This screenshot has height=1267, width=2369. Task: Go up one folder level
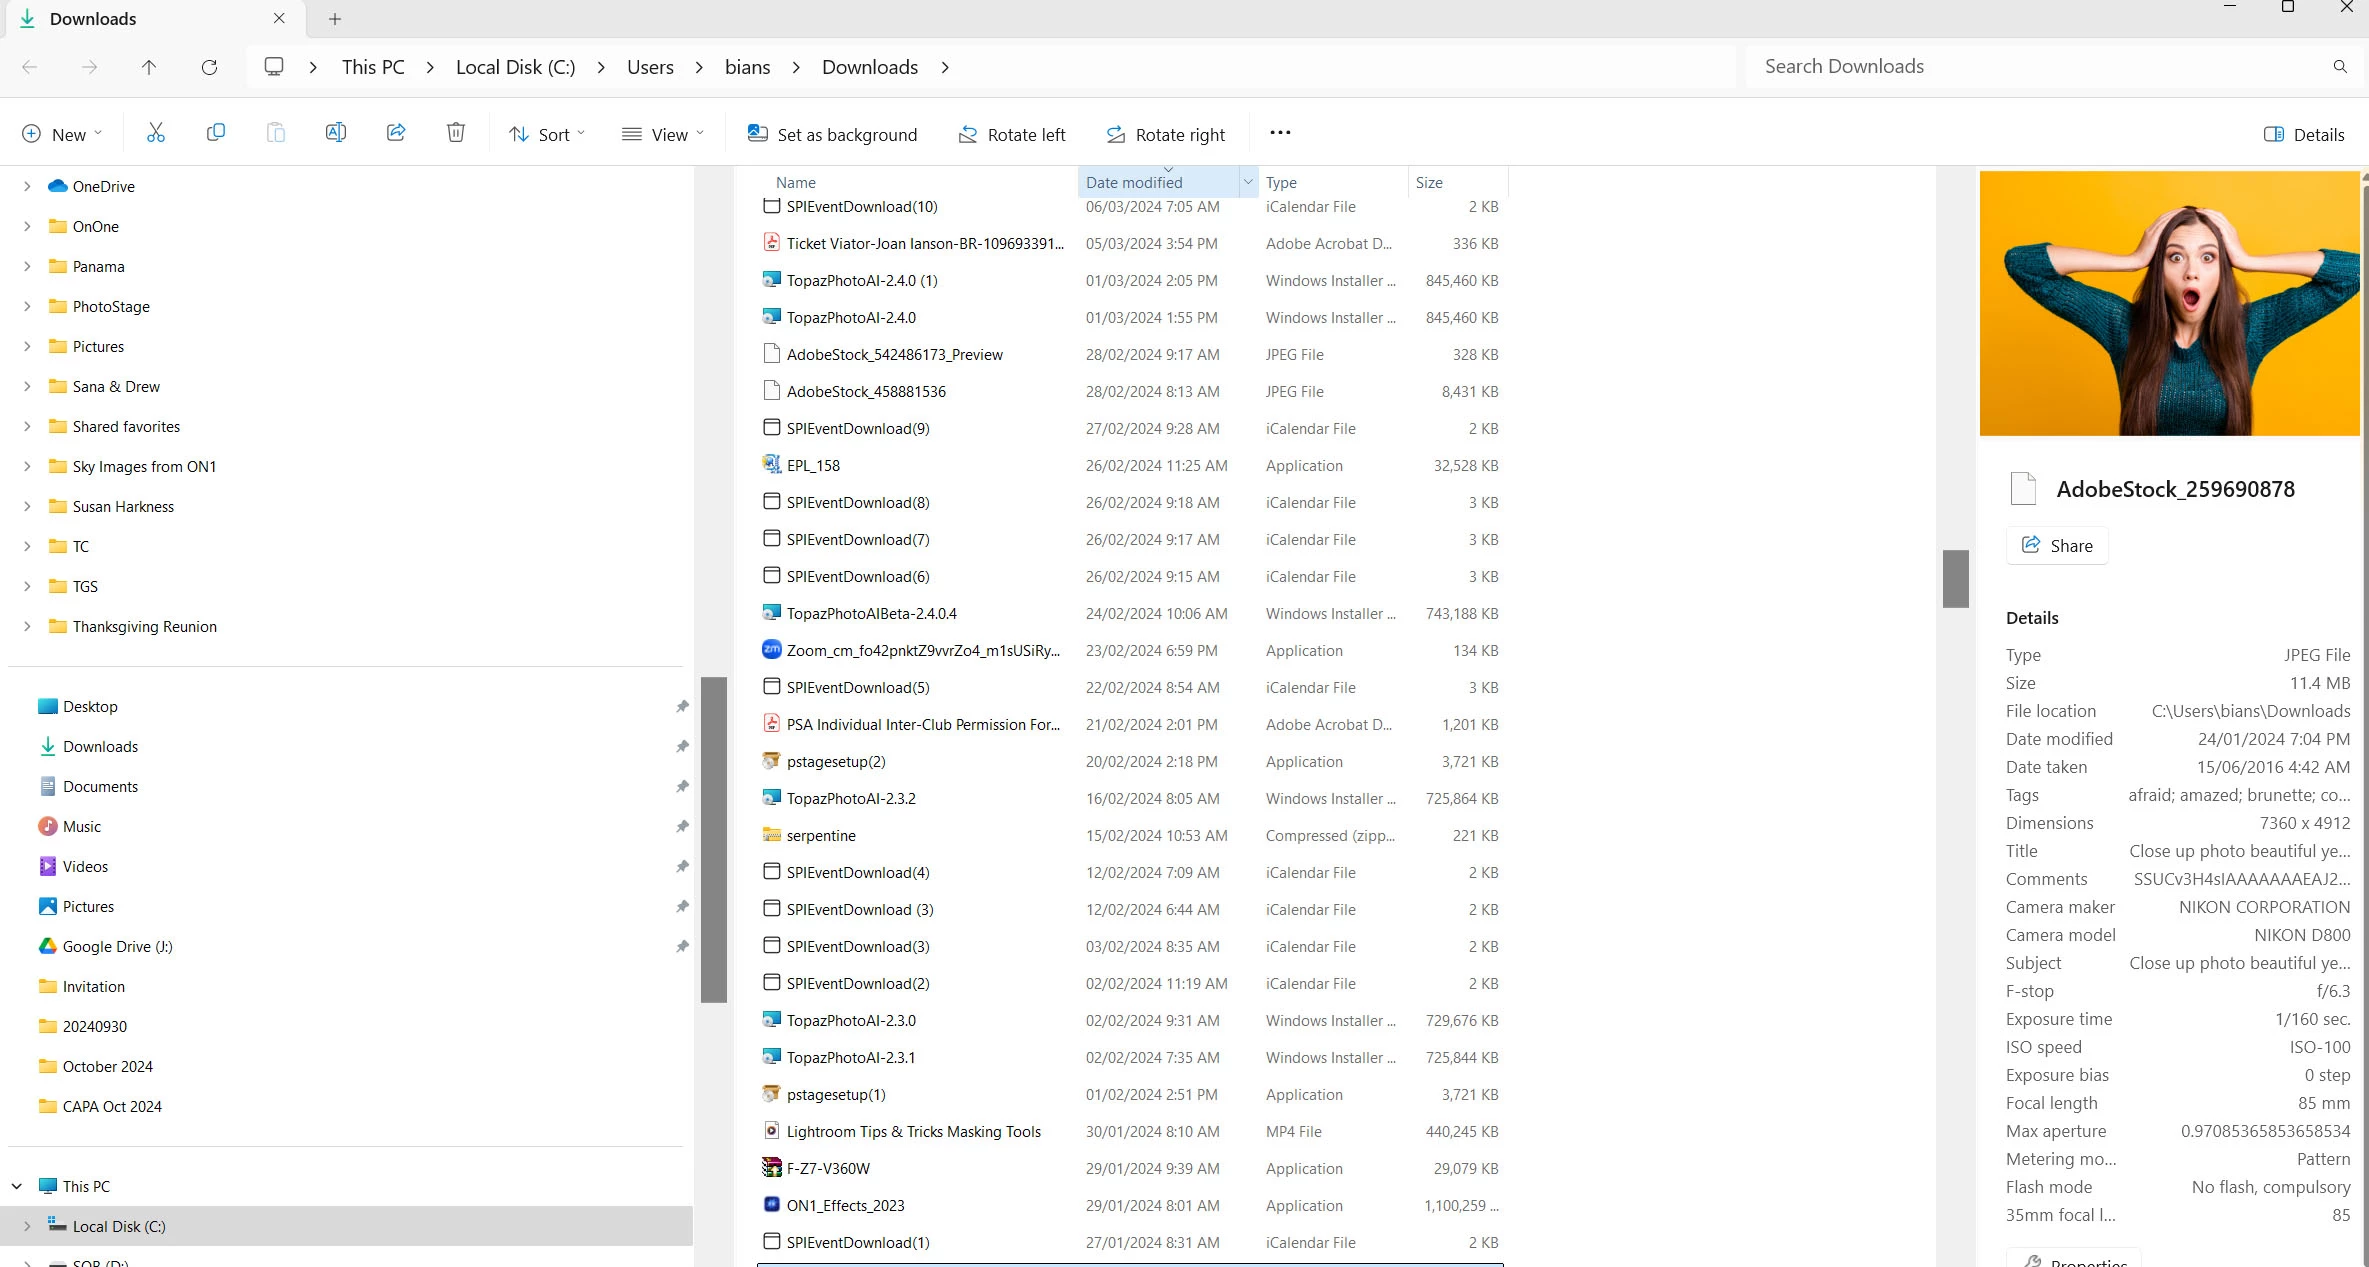tap(149, 67)
